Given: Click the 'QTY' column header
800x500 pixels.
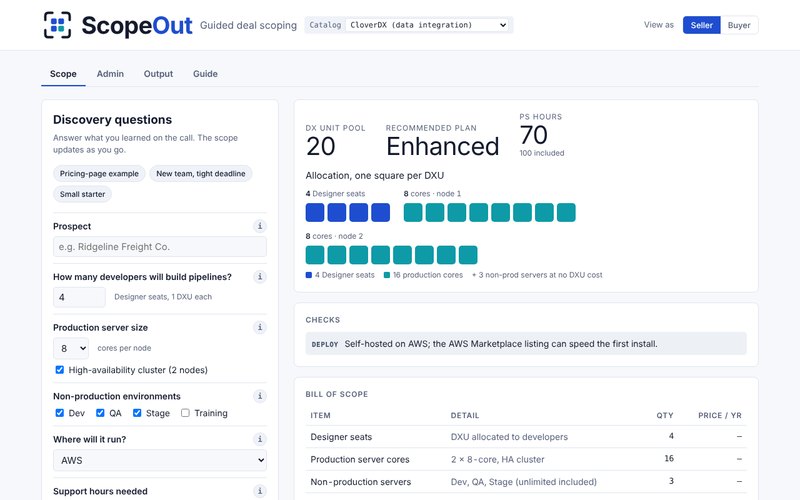Looking at the screenshot, I should [x=665, y=415].
